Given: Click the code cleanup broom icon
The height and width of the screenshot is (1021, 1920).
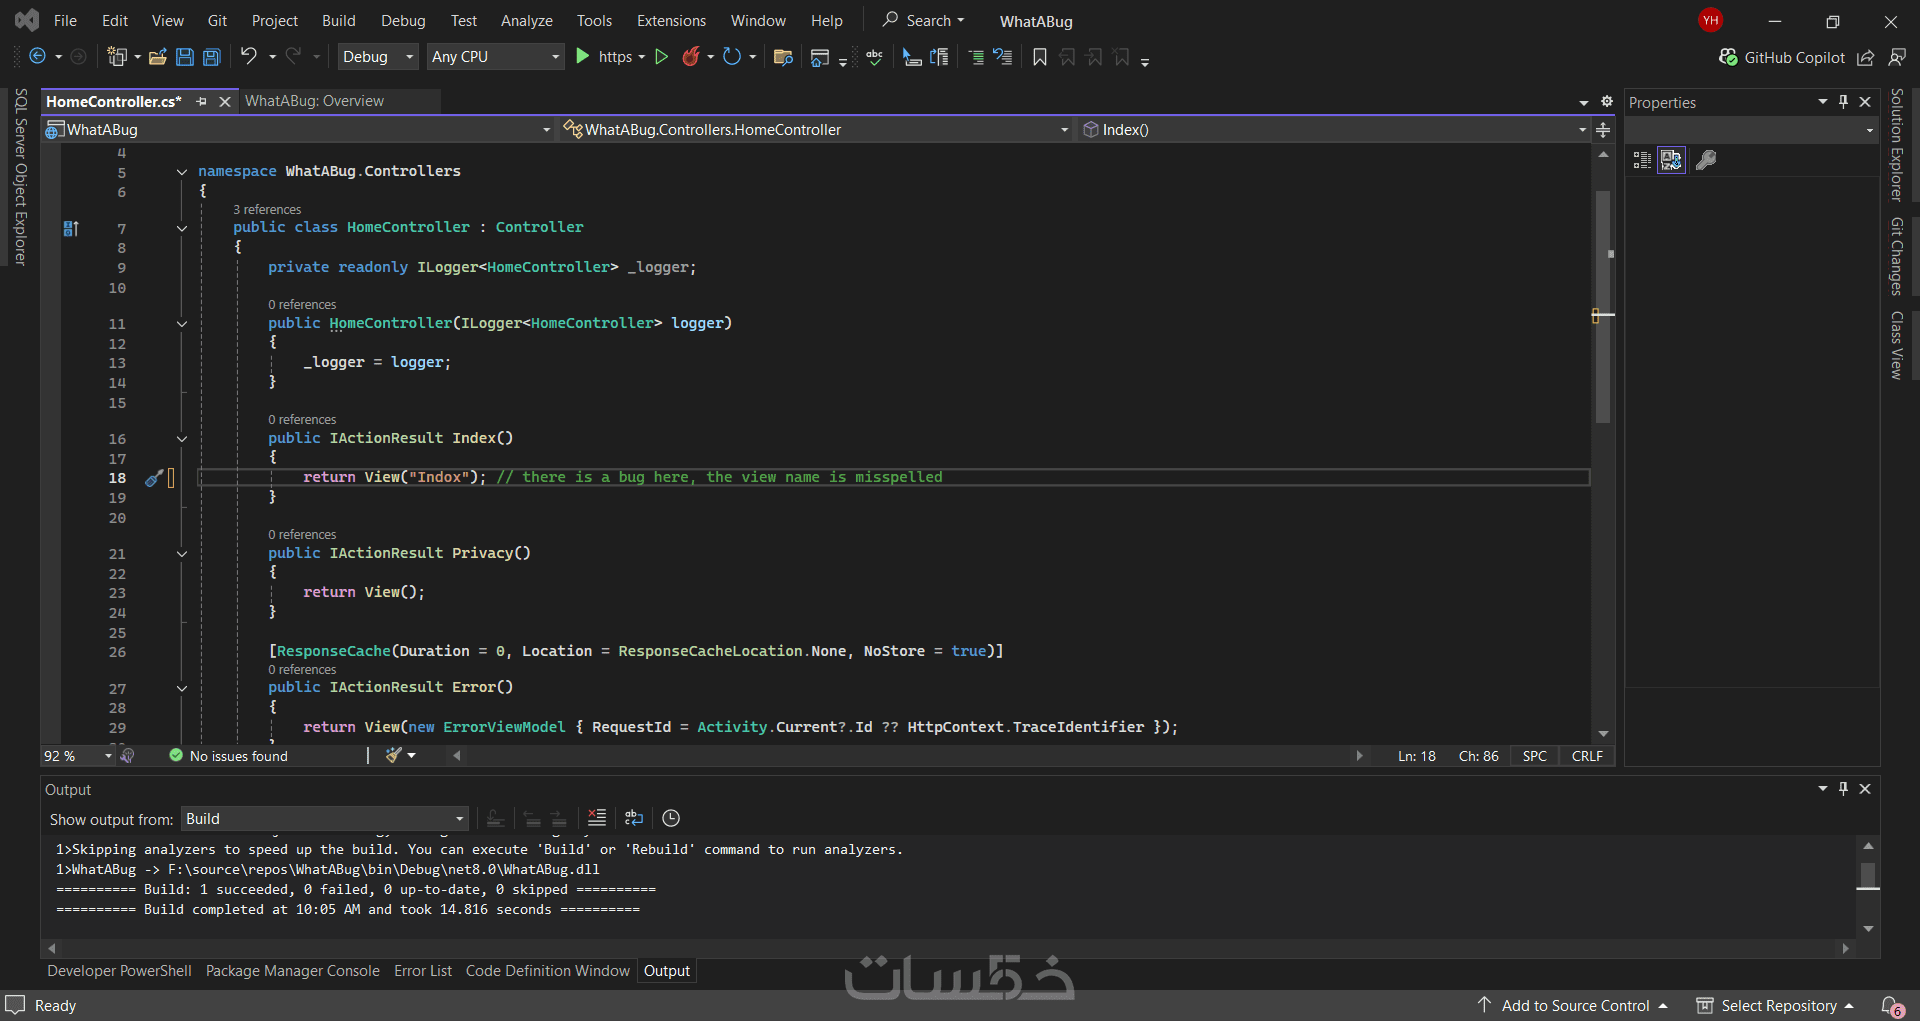Looking at the screenshot, I should click(x=394, y=756).
